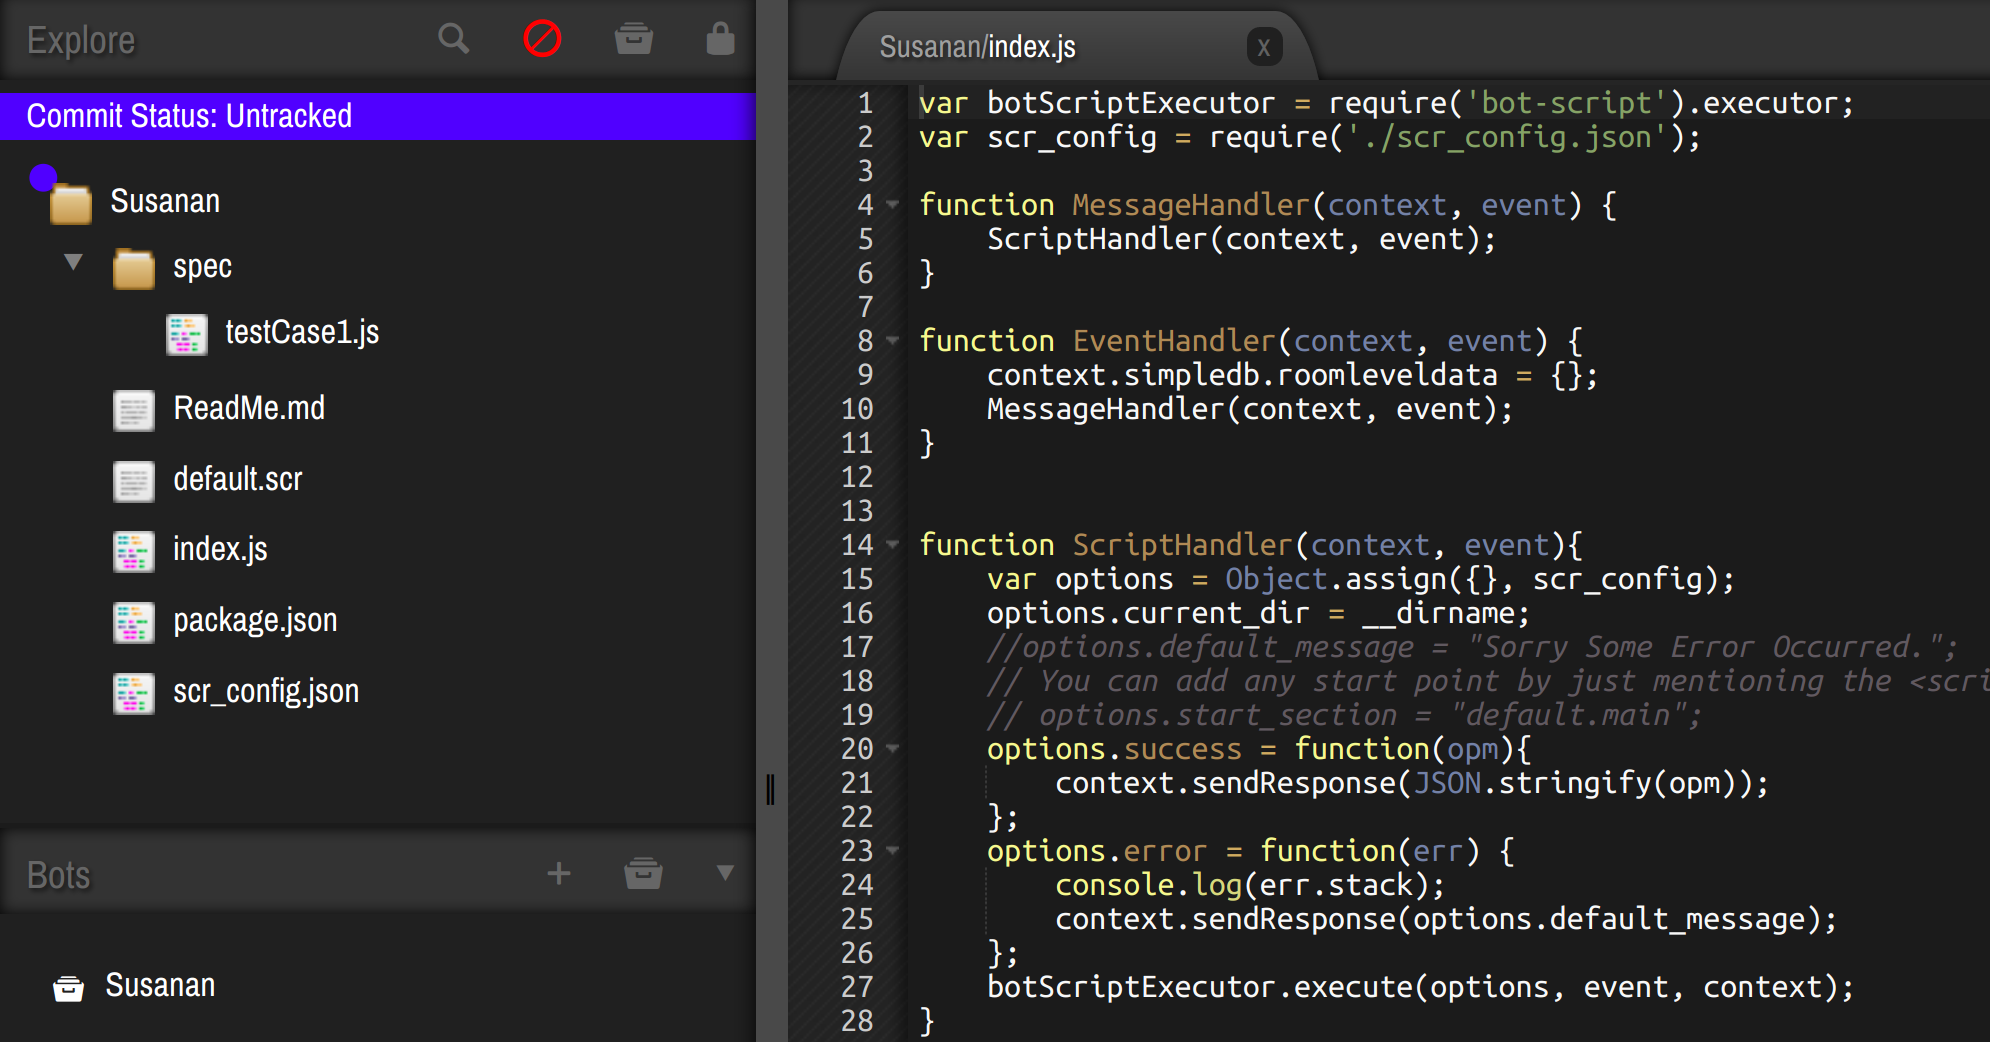This screenshot has height=1042, width=1990.
Task: Click the Susanan bot icon in Bots list
Action: coord(68,988)
